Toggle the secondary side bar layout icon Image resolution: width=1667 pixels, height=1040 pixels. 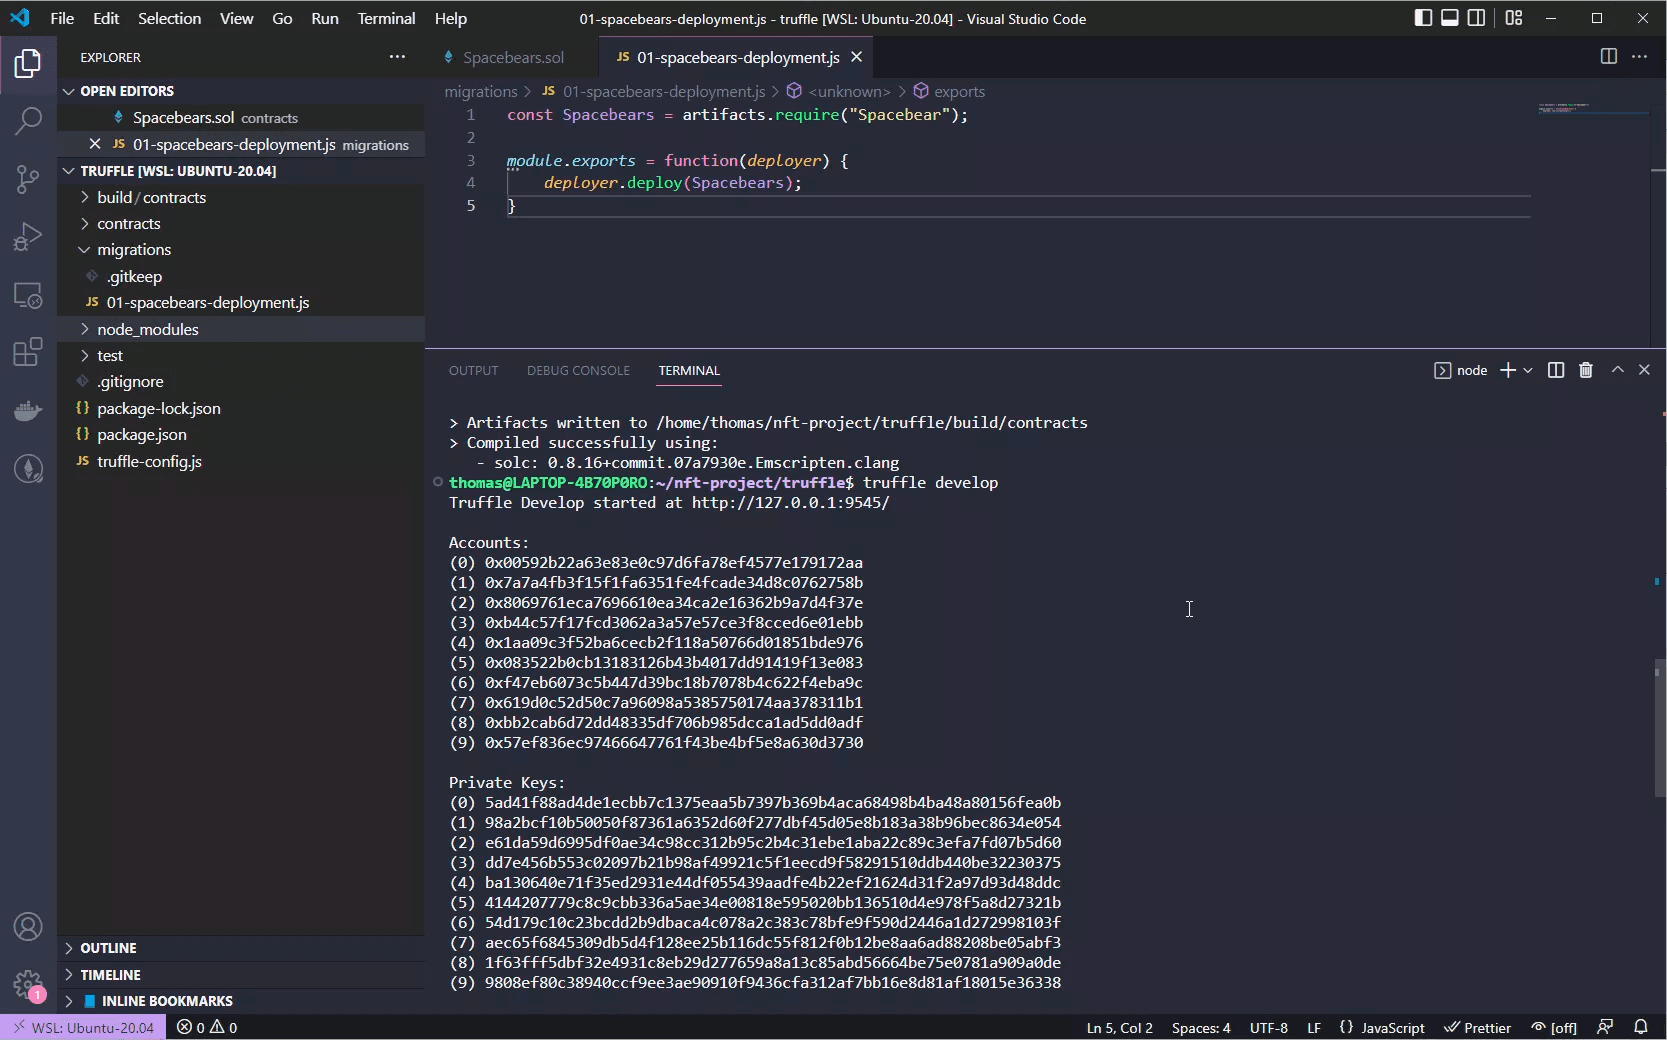(1477, 18)
